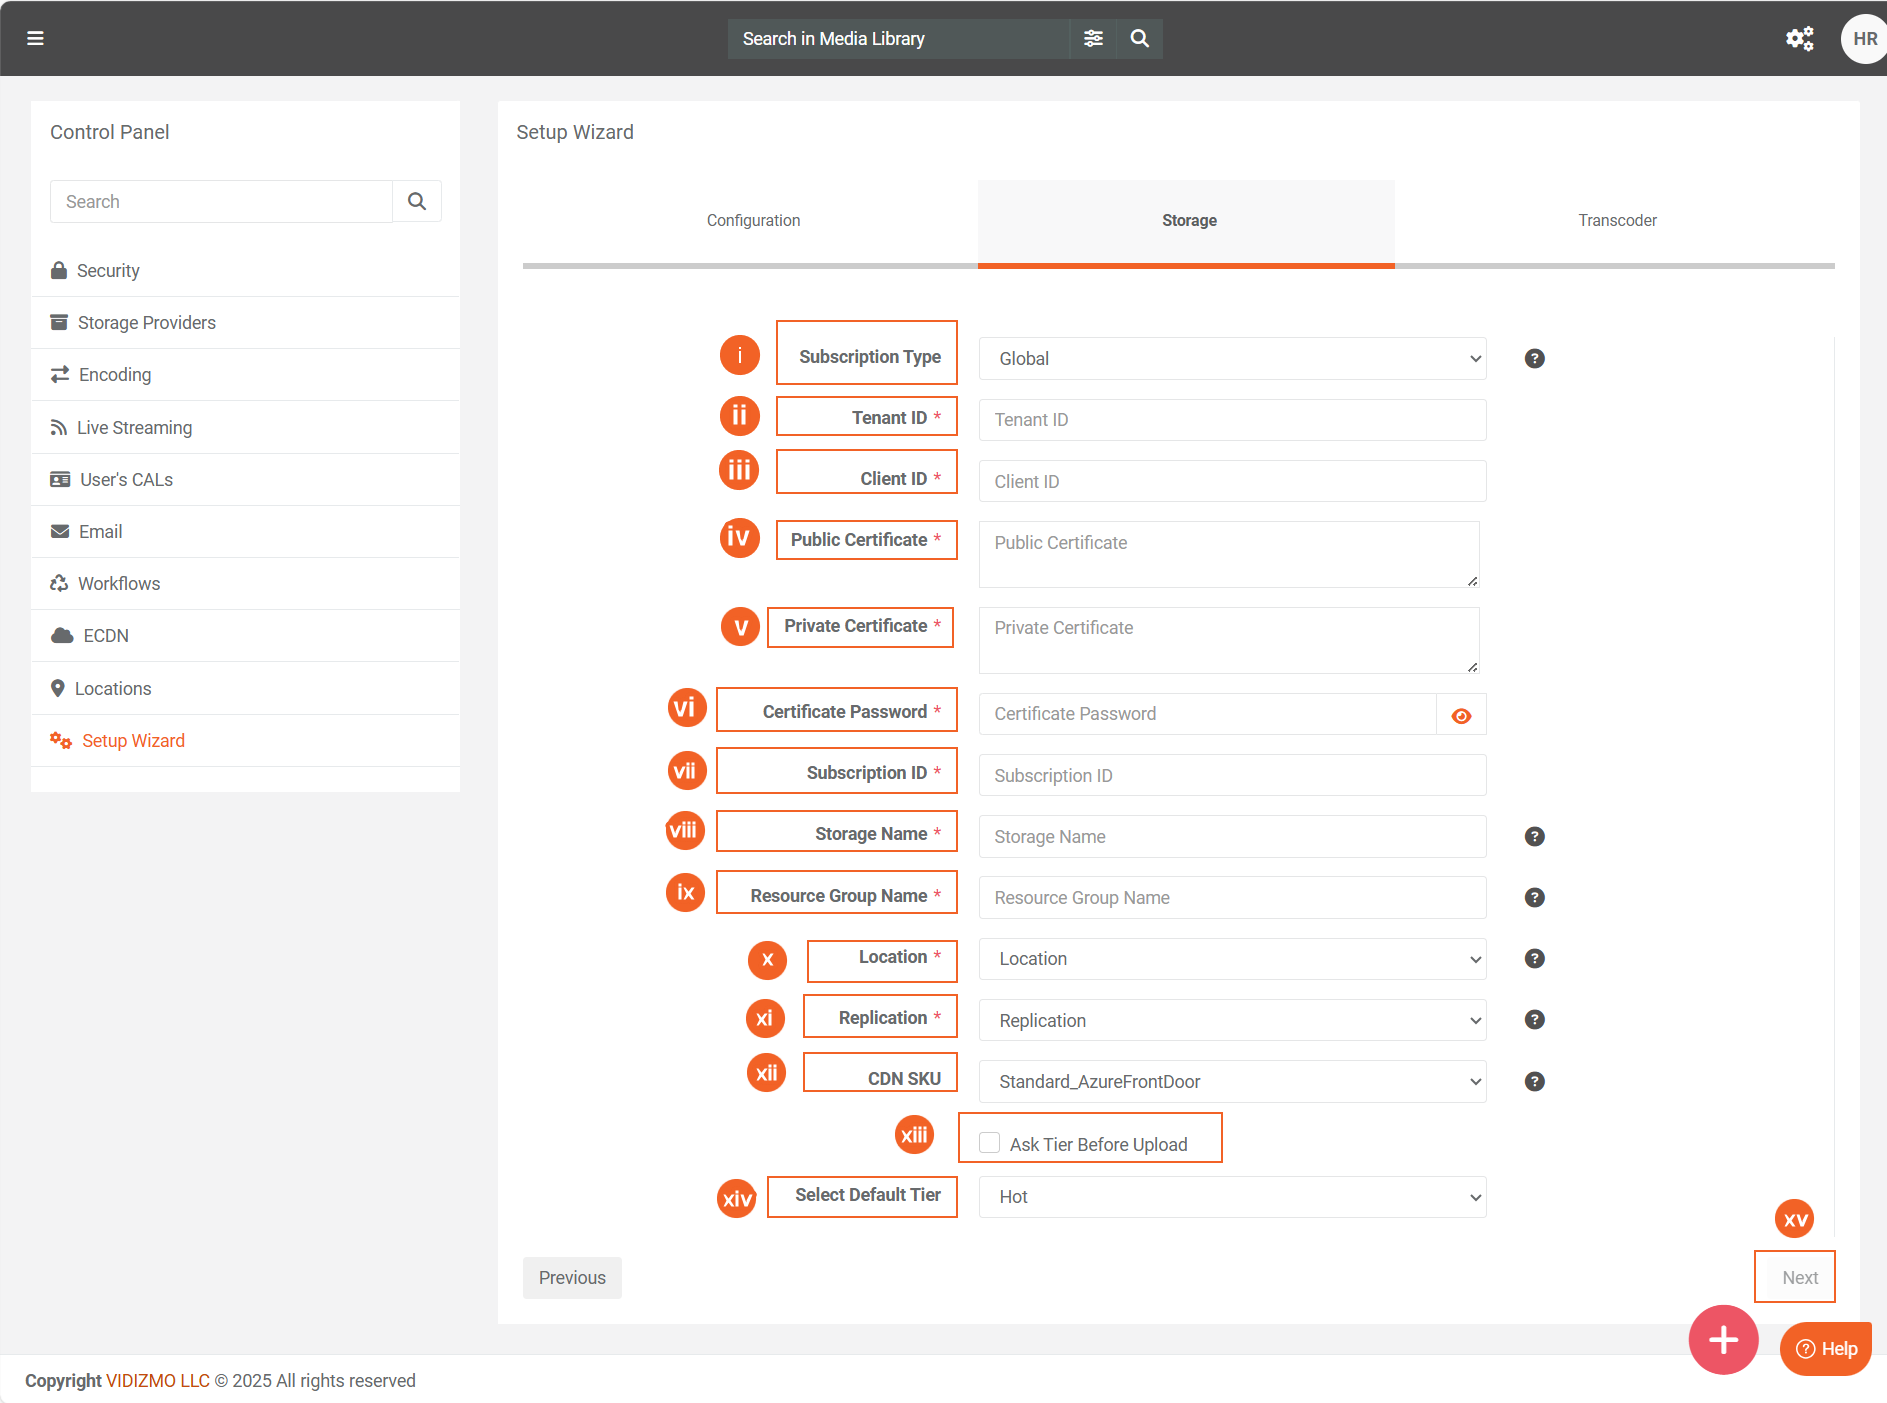The height and width of the screenshot is (1403, 1887).
Task: Click the Previous button
Action: [572, 1277]
